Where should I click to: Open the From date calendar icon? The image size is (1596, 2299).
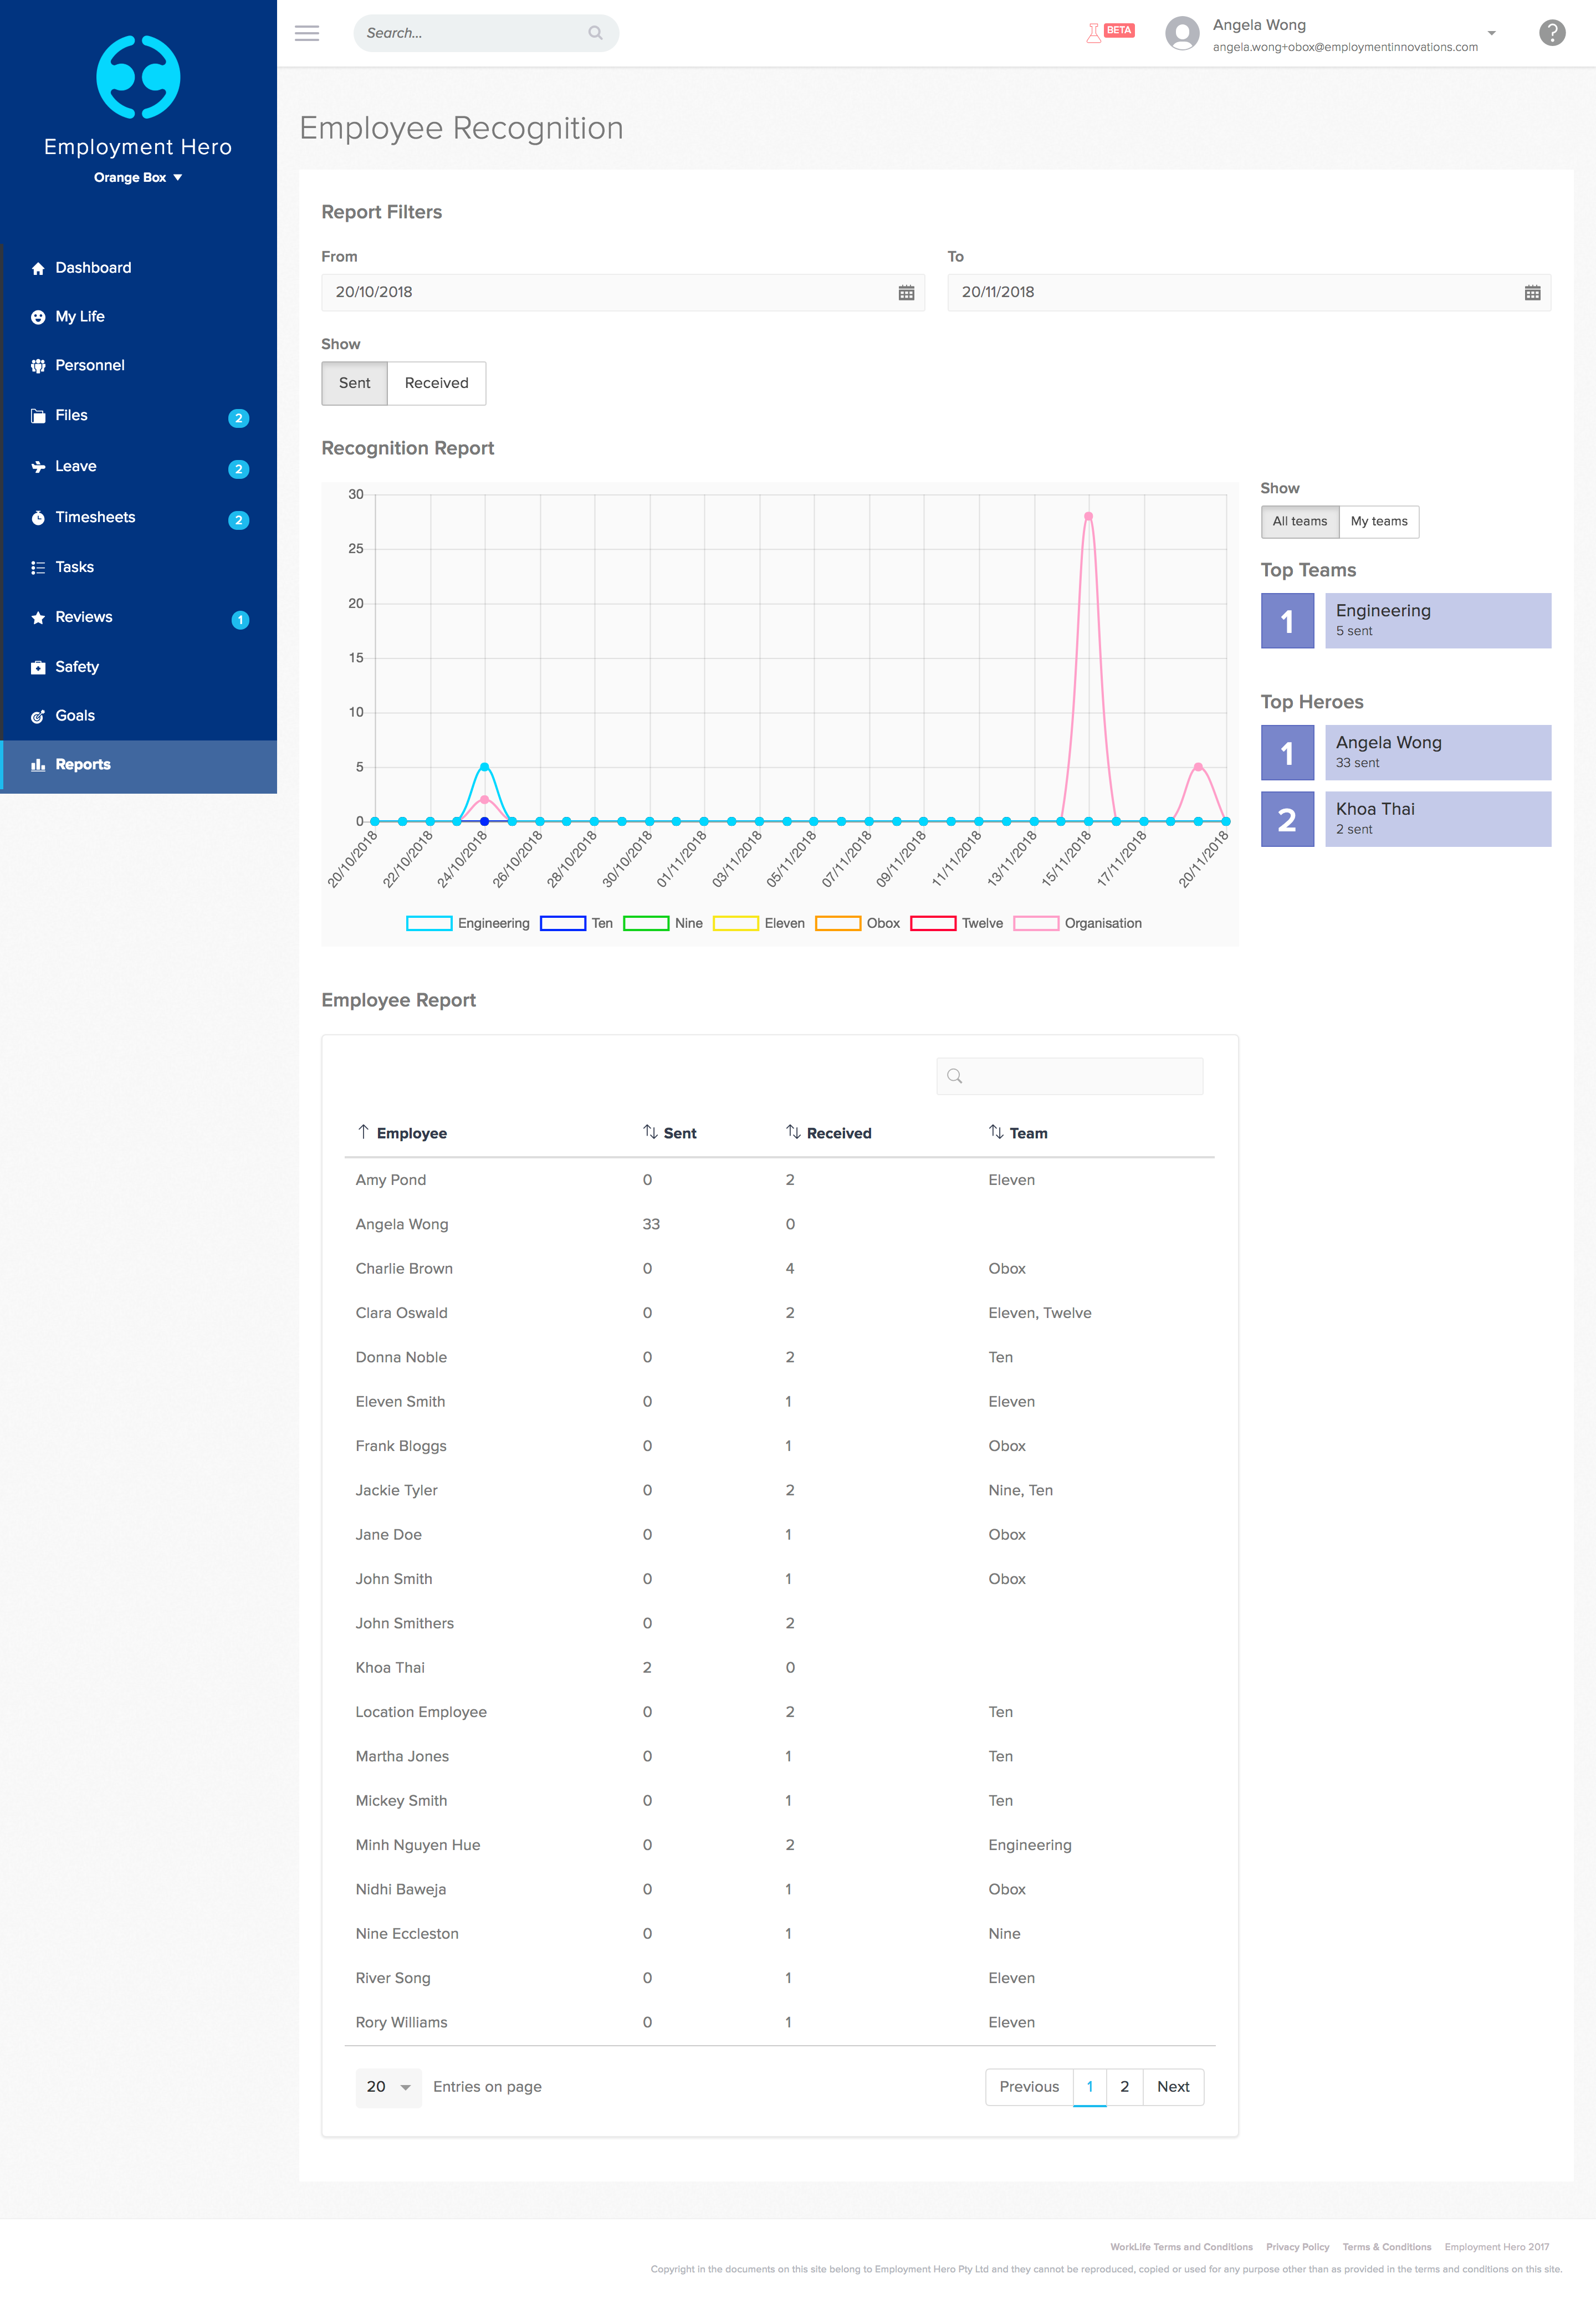pyautogui.click(x=906, y=293)
